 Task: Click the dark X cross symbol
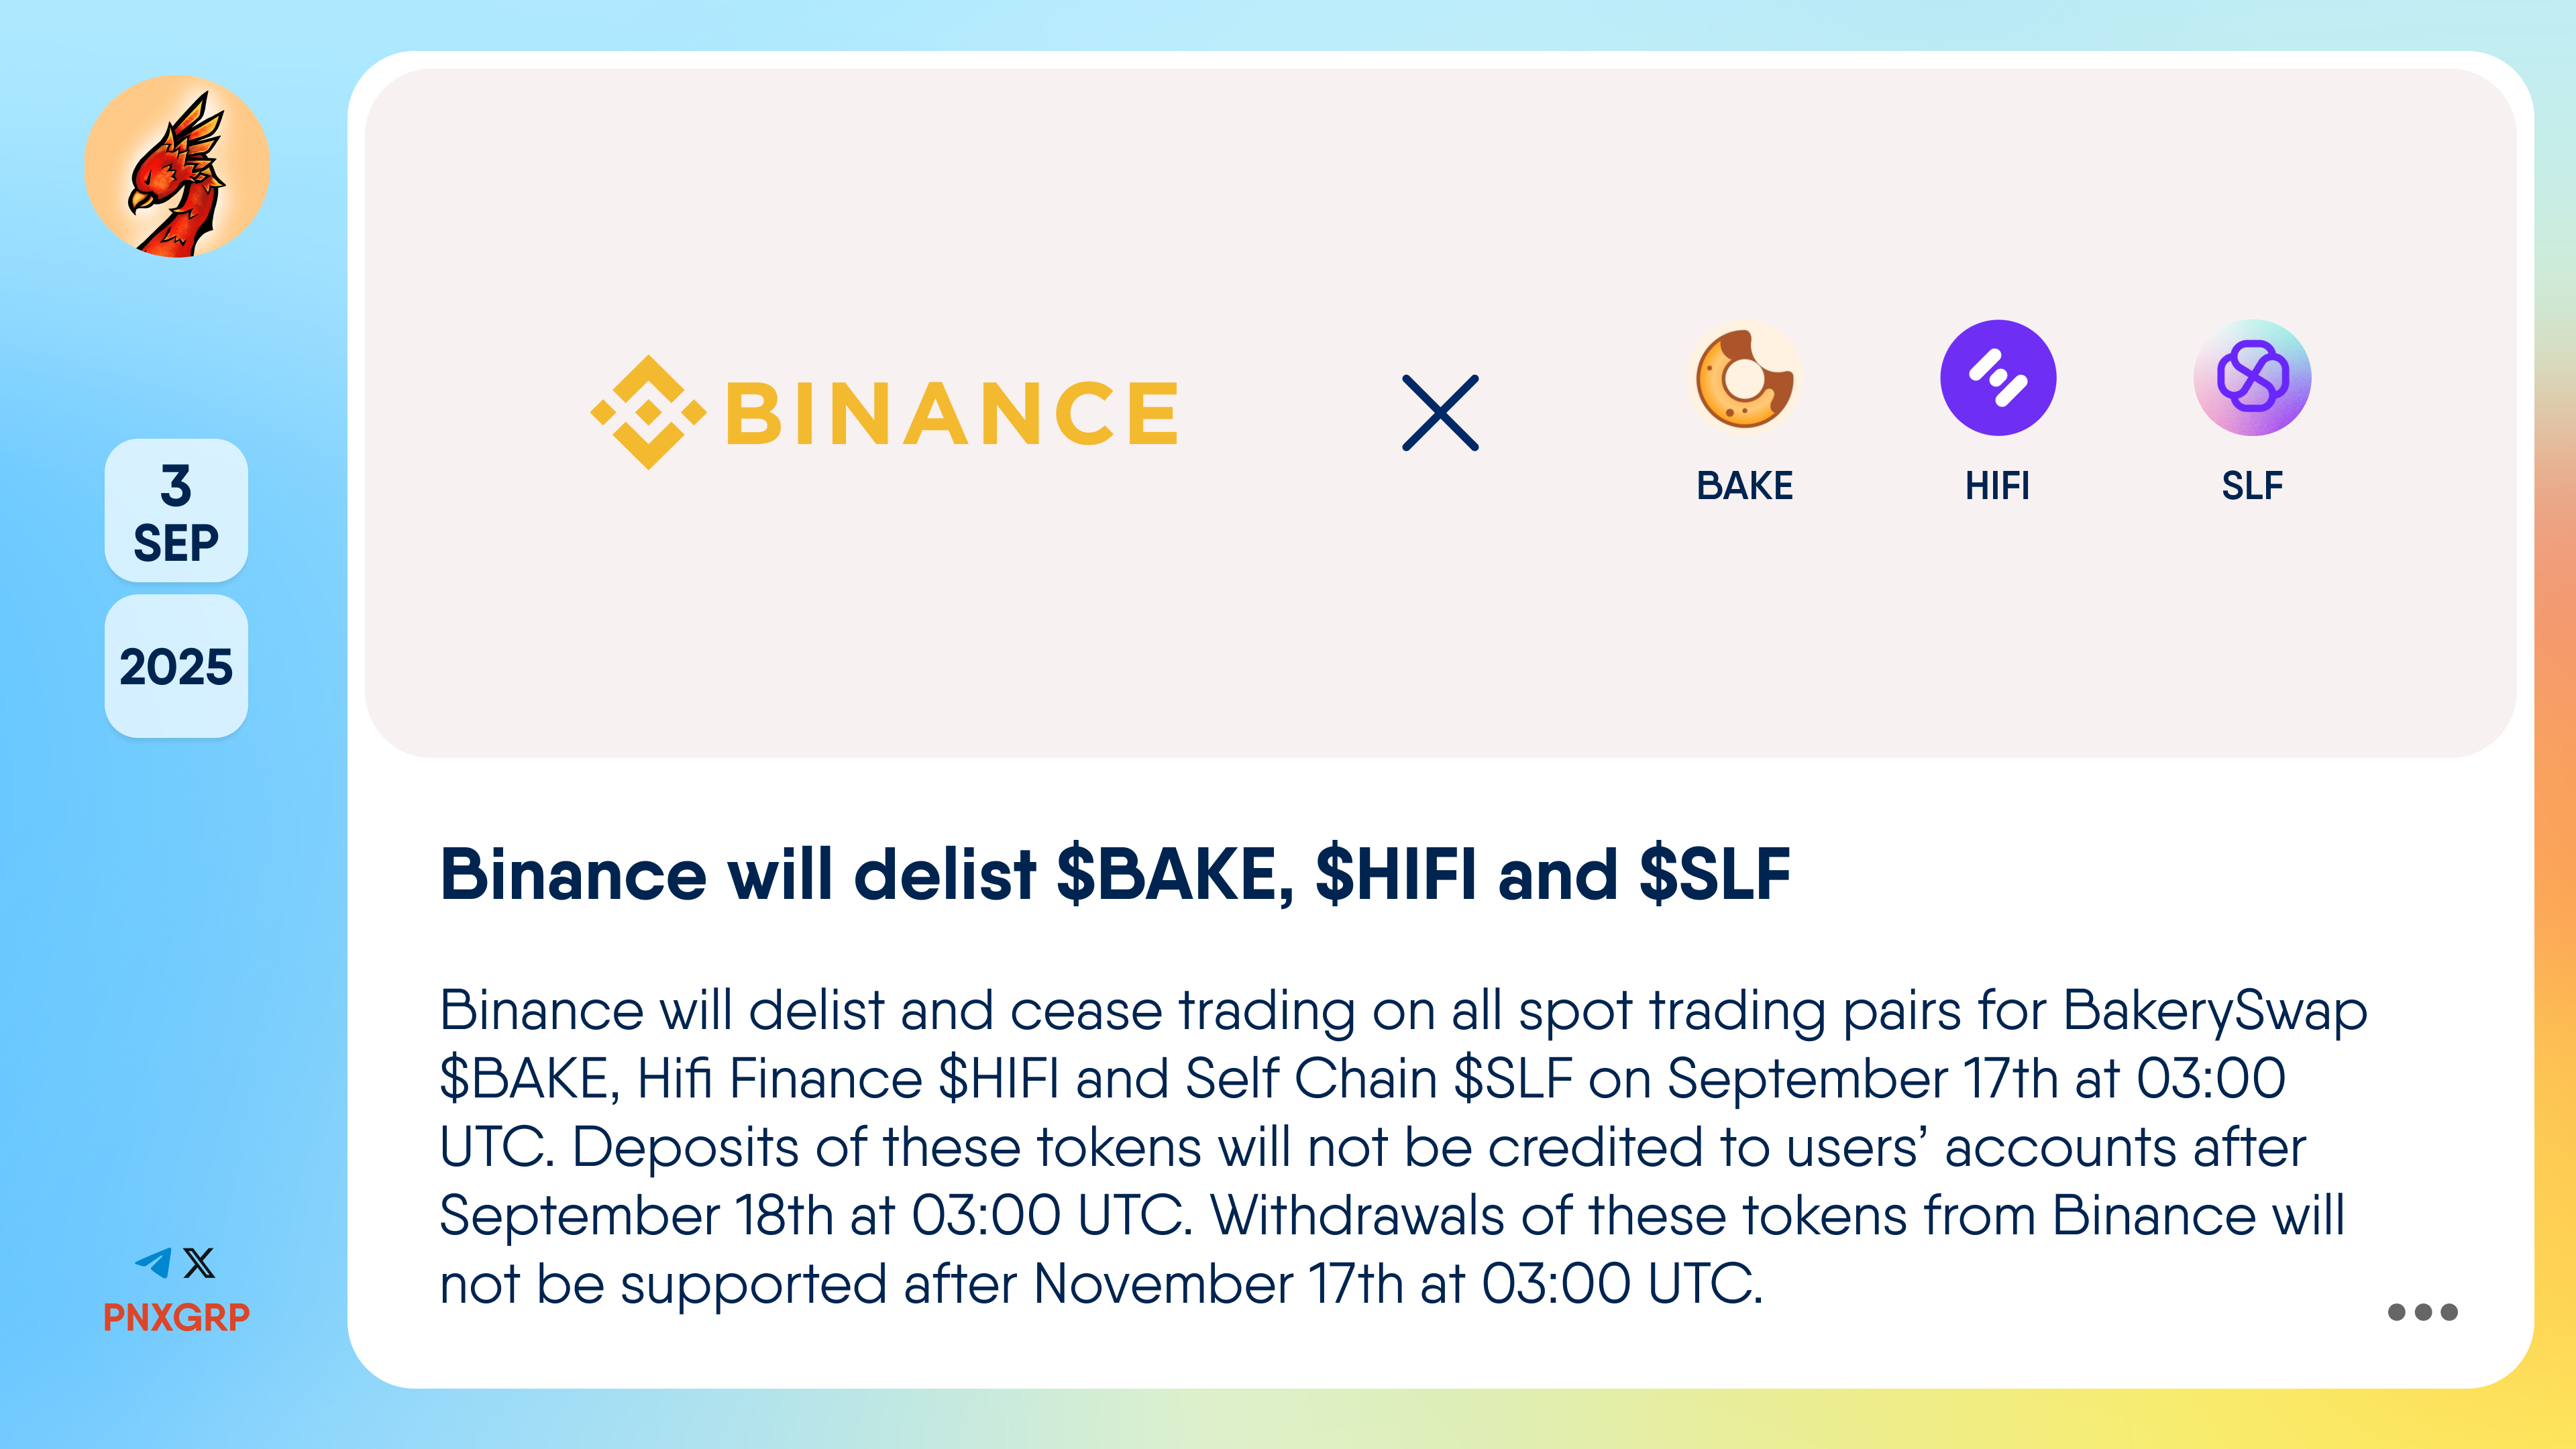point(1440,413)
